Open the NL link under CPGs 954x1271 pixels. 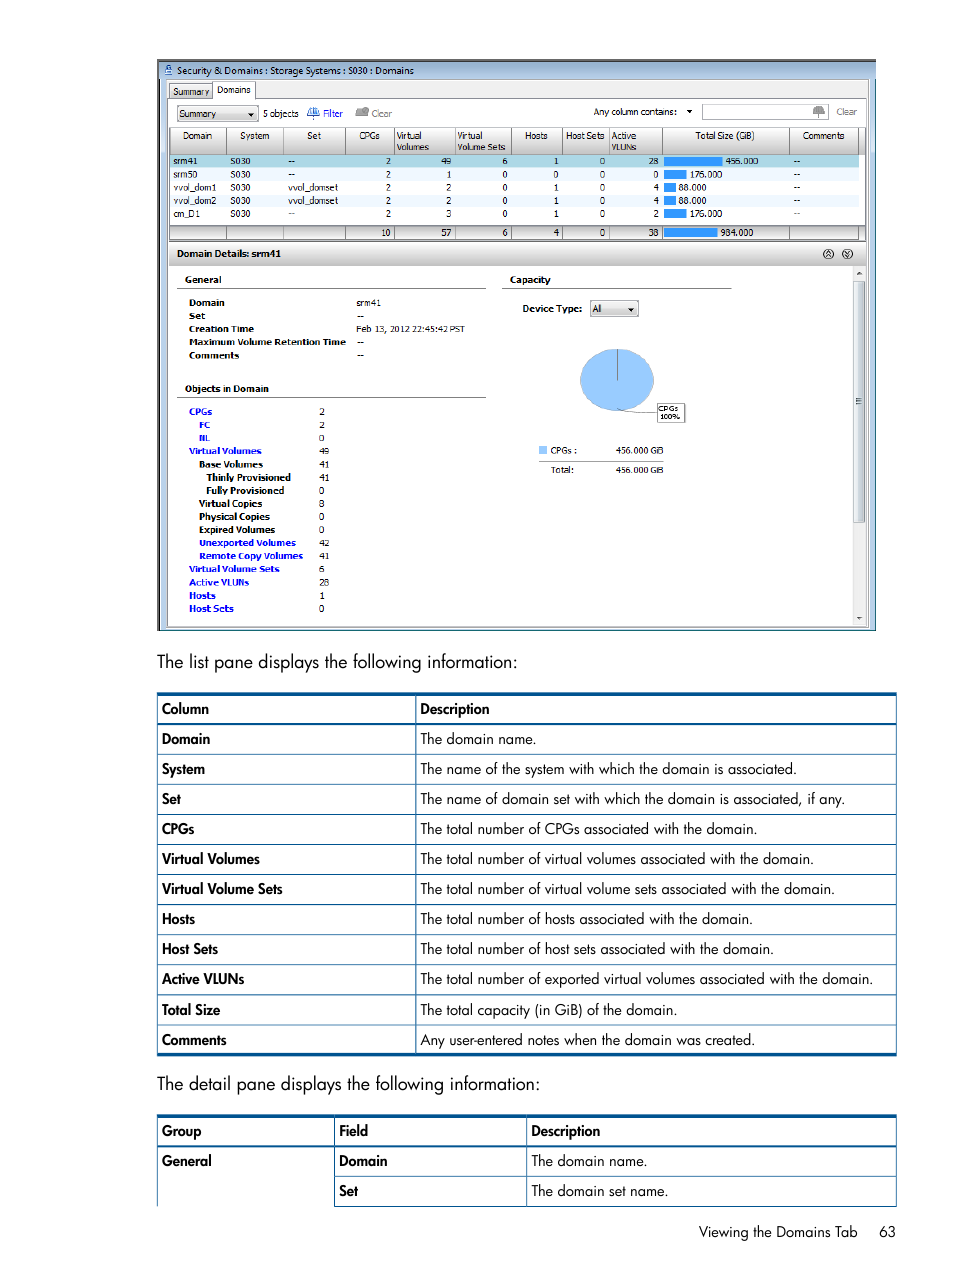point(204,438)
